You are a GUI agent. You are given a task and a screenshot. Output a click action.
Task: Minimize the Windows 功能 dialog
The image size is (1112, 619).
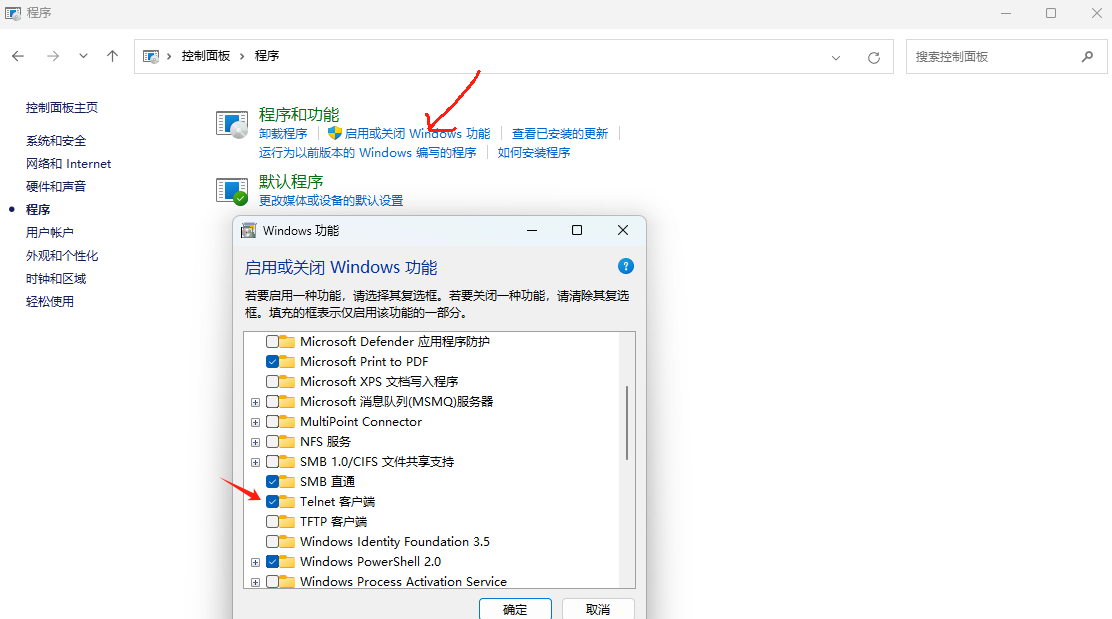tap(532, 230)
